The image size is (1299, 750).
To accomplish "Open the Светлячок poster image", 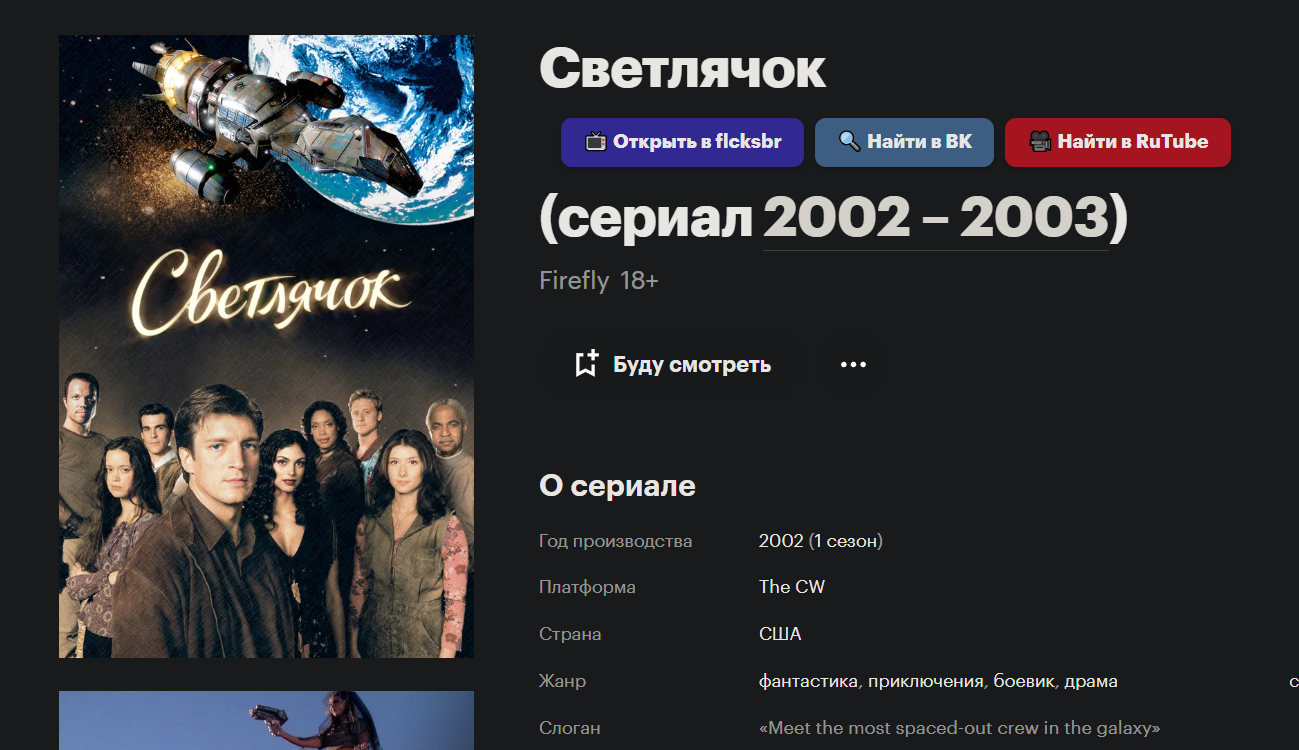I will coord(266,346).
